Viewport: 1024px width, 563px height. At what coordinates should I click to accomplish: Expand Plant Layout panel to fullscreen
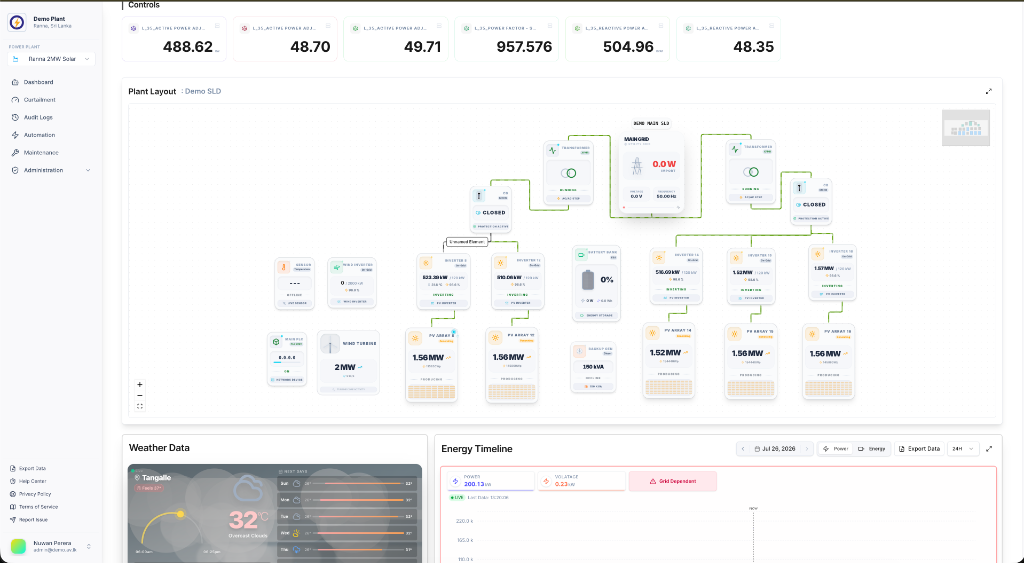pos(989,91)
